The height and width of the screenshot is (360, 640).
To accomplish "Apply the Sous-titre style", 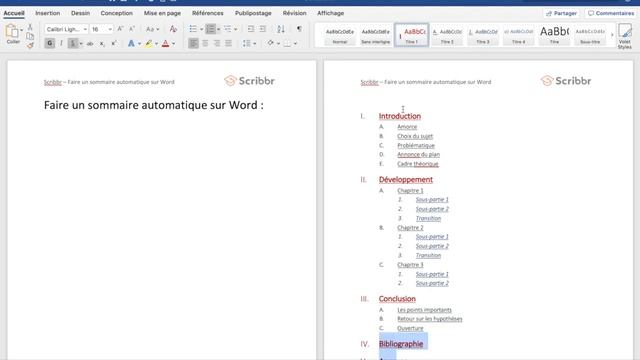I will pos(590,35).
